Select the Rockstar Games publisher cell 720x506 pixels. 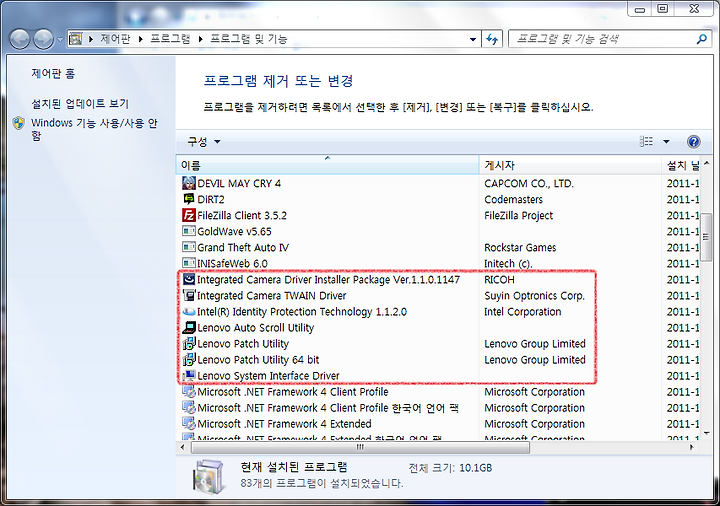[520, 247]
